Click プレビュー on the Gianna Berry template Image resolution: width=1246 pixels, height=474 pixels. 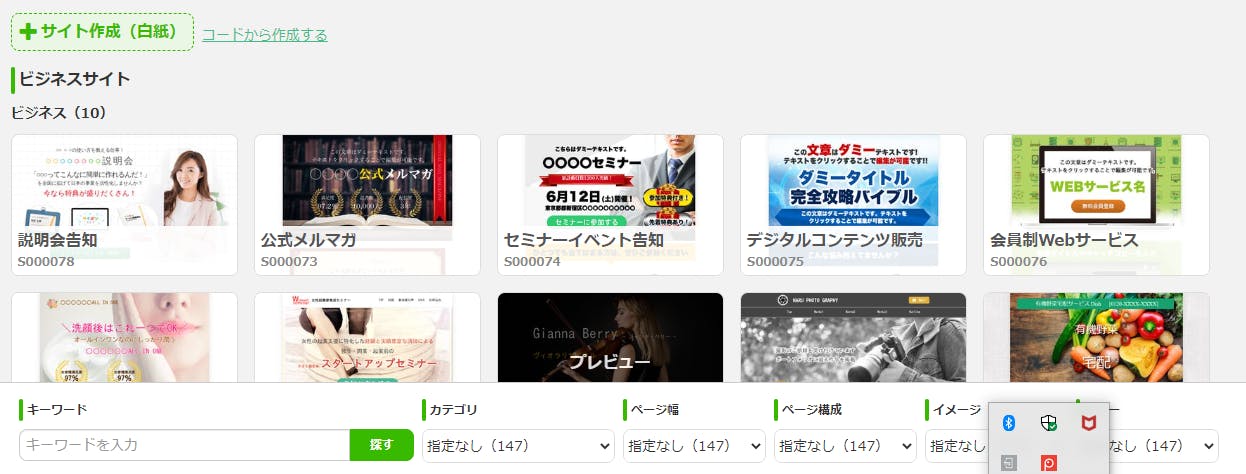coord(610,361)
